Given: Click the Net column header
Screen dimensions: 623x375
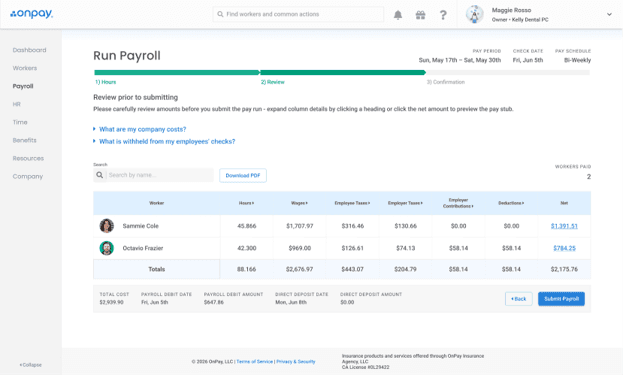Looking at the screenshot, I should [564, 203].
